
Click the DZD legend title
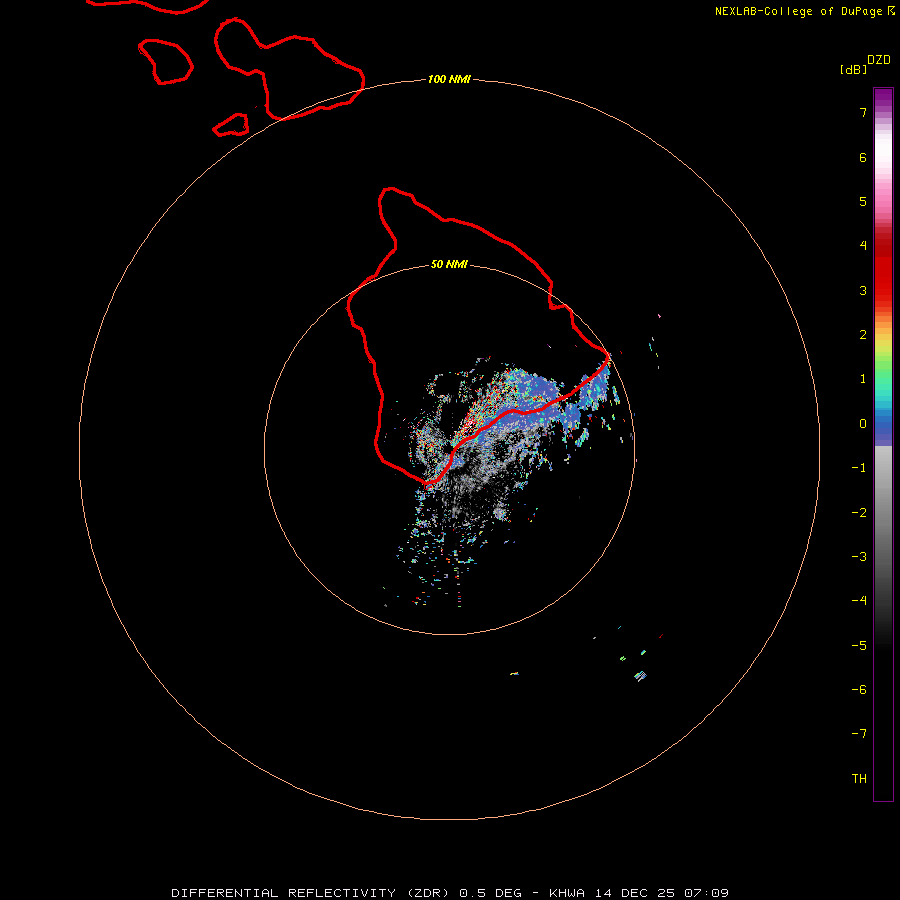879,60
